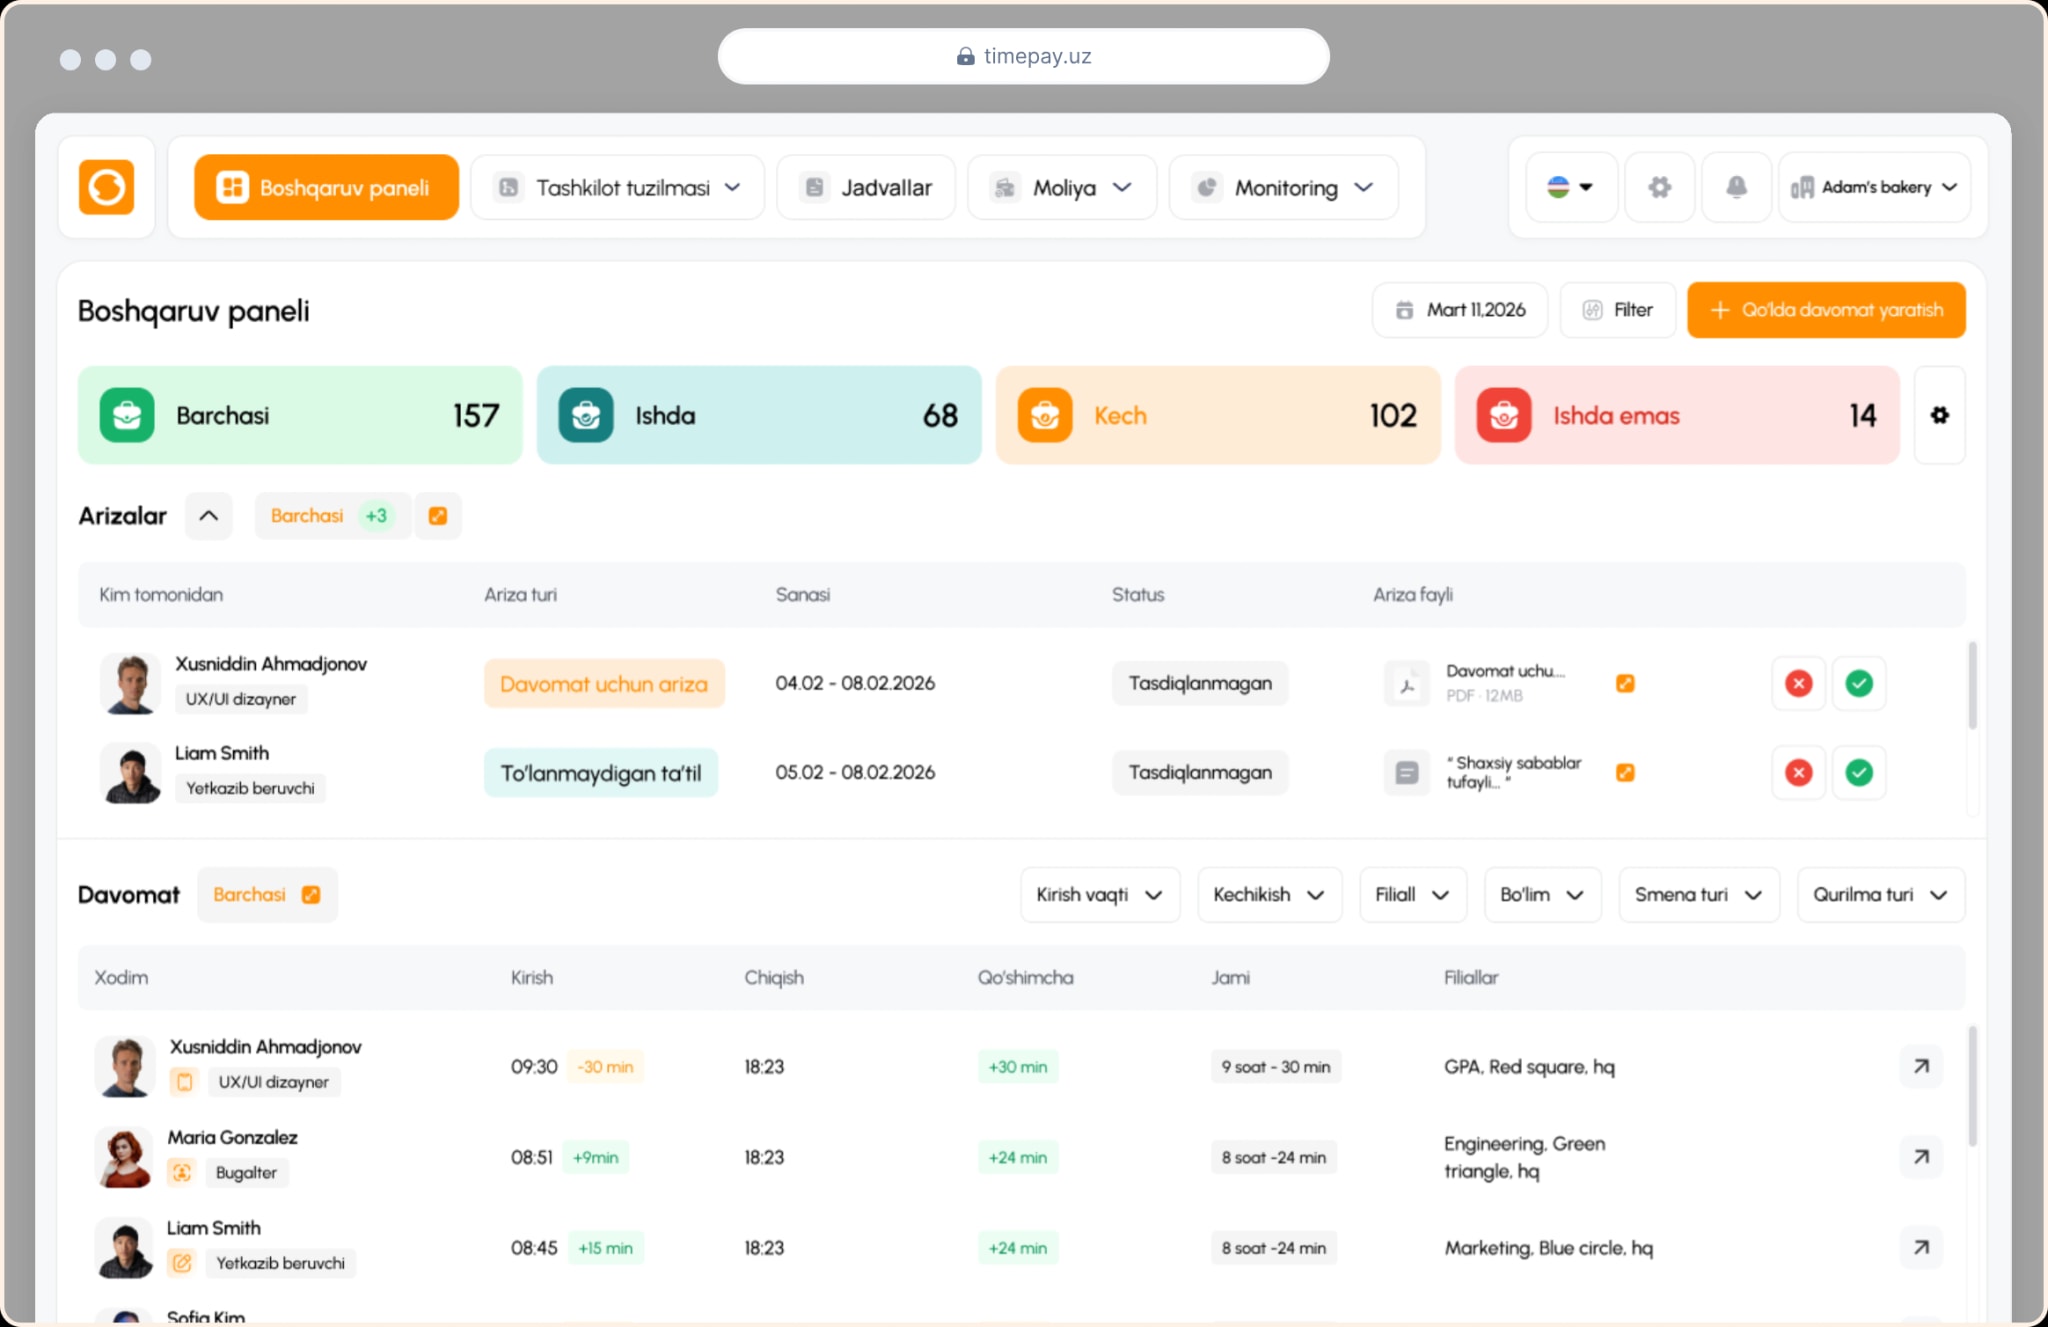Viewport: 2048px width, 1327px height.
Task: Open the notifications bell
Action: (x=1737, y=187)
